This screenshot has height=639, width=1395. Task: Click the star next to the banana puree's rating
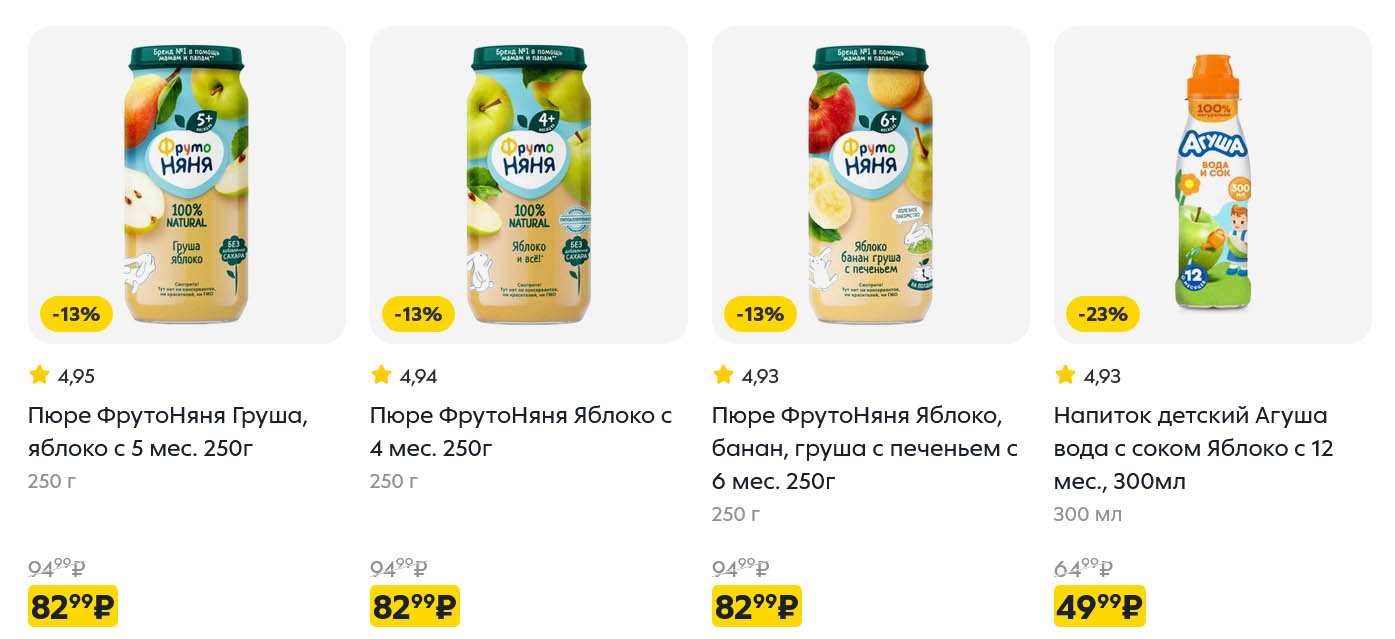723,375
